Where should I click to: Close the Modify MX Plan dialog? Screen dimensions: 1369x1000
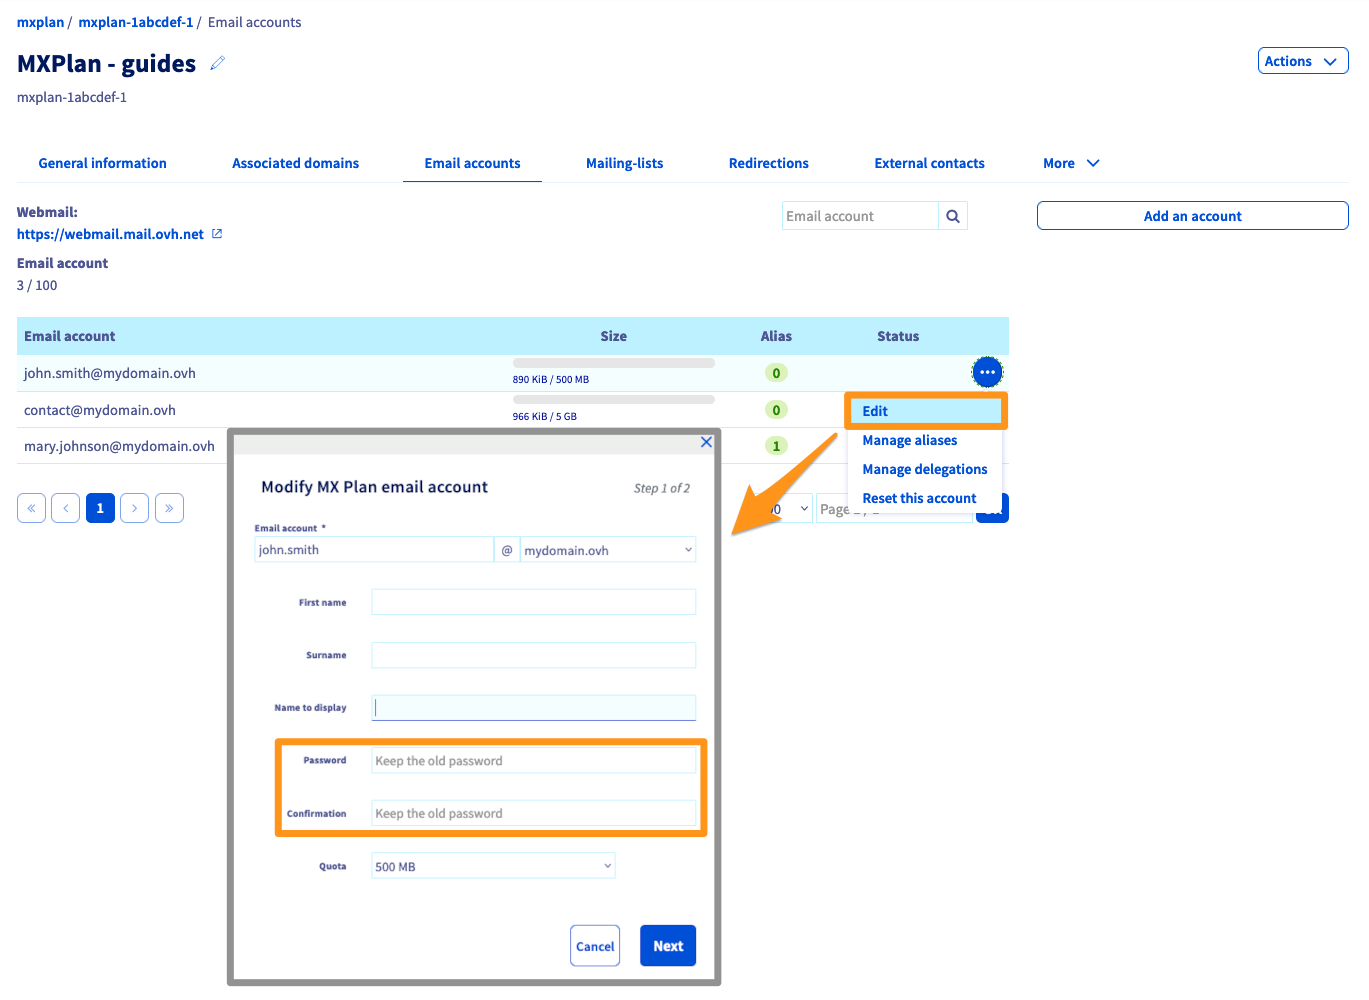pyautogui.click(x=706, y=442)
